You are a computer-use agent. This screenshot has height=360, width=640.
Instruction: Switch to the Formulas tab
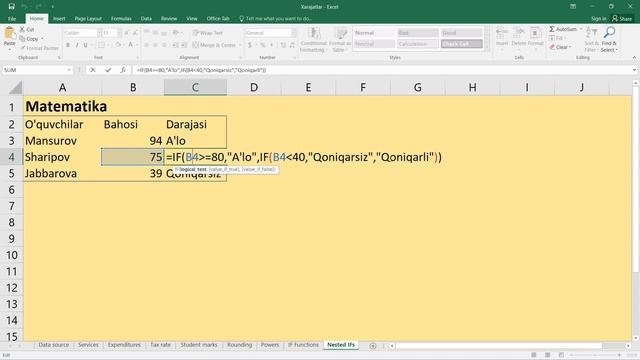coord(121,19)
